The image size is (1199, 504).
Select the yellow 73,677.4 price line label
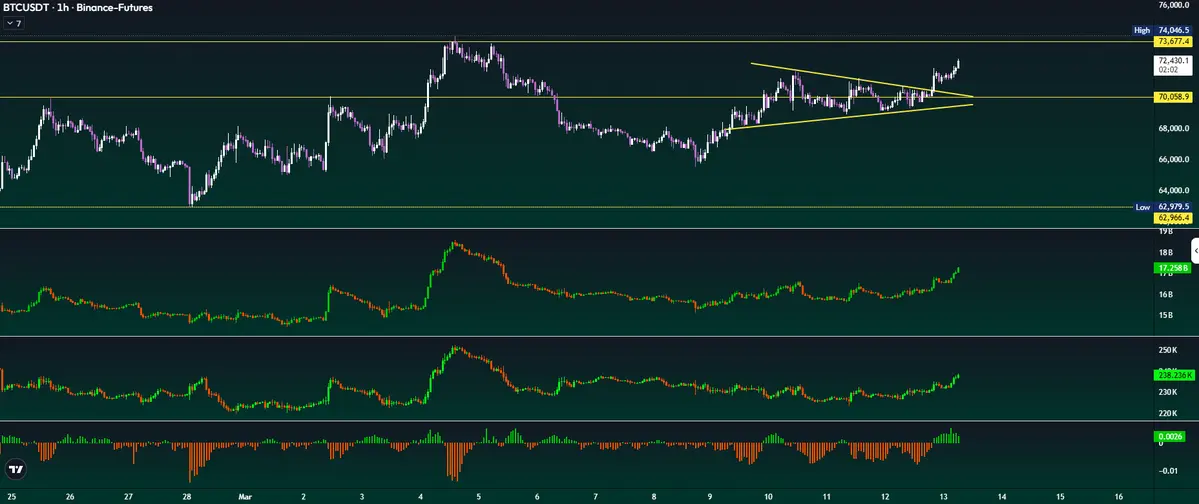pyautogui.click(x=1175, y=41)
